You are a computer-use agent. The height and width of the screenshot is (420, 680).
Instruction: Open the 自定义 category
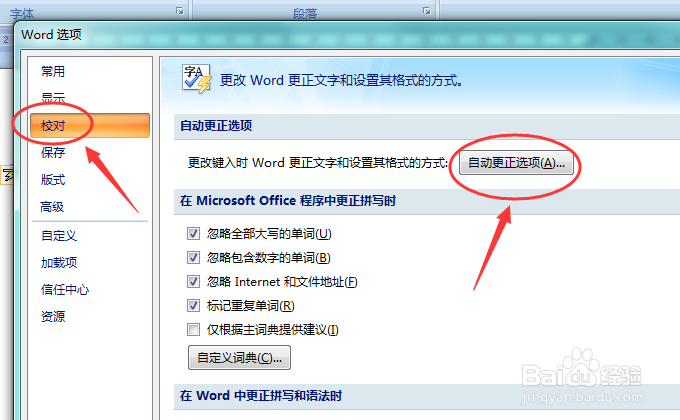59,236
